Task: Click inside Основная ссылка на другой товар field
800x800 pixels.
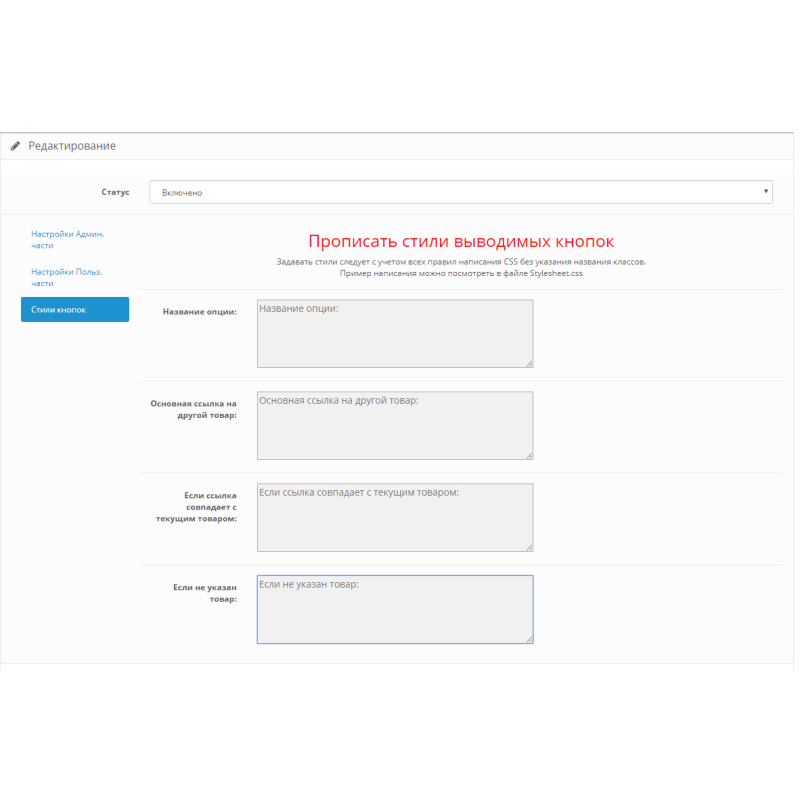Action: (394, 425)
